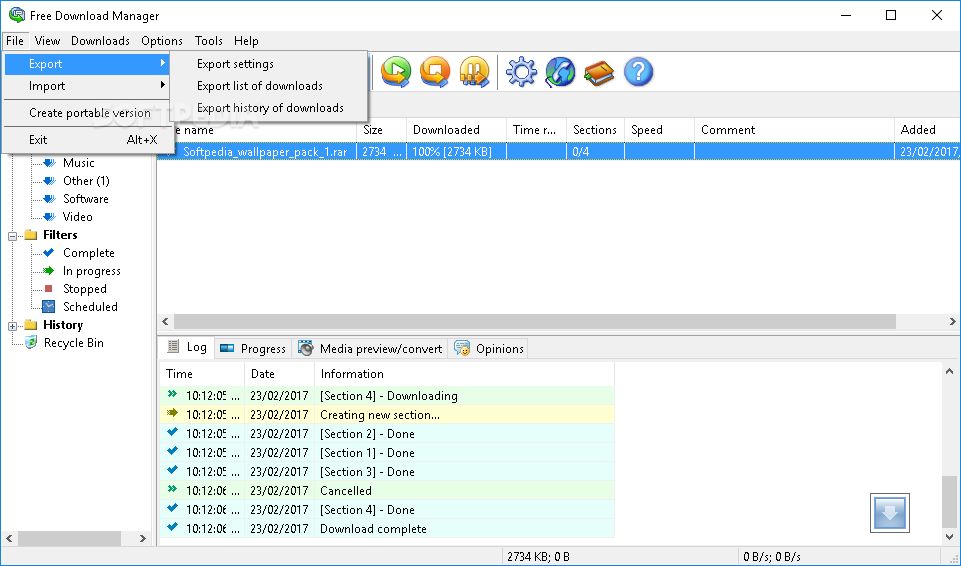961x566 pixels.
Task: Choose Export history of downloads
Action: tap(269, 108)
